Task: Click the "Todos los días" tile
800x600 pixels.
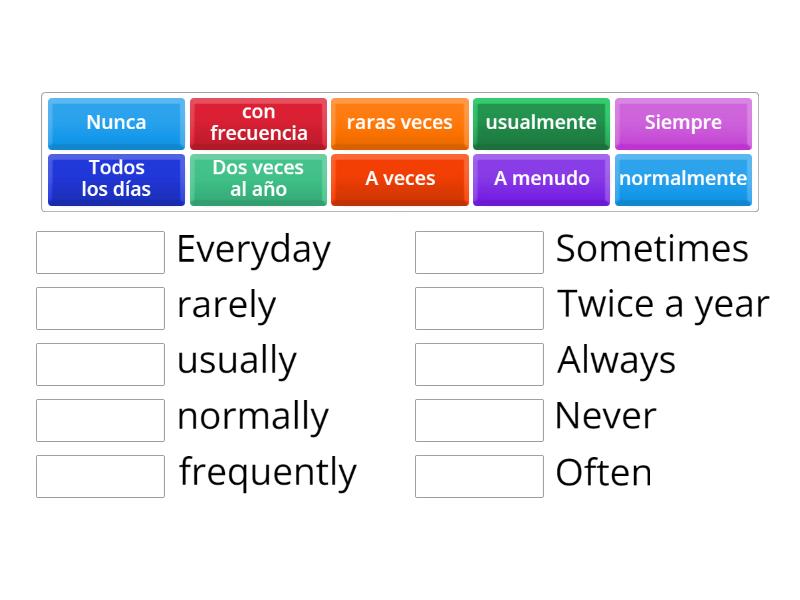Action: click(x=116, y=179)
